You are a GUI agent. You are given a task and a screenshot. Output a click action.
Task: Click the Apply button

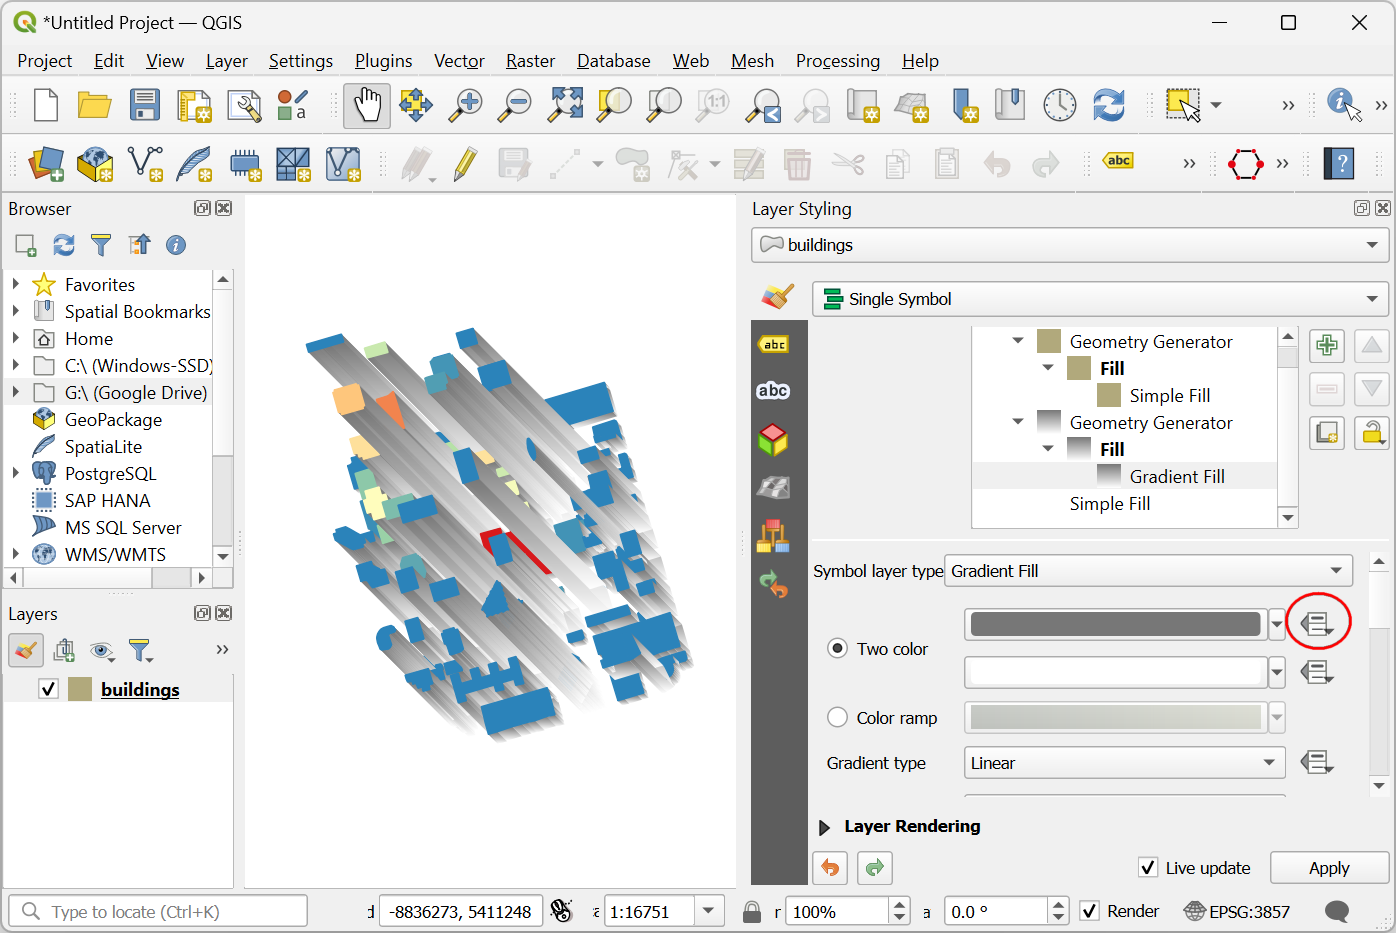1329,868
